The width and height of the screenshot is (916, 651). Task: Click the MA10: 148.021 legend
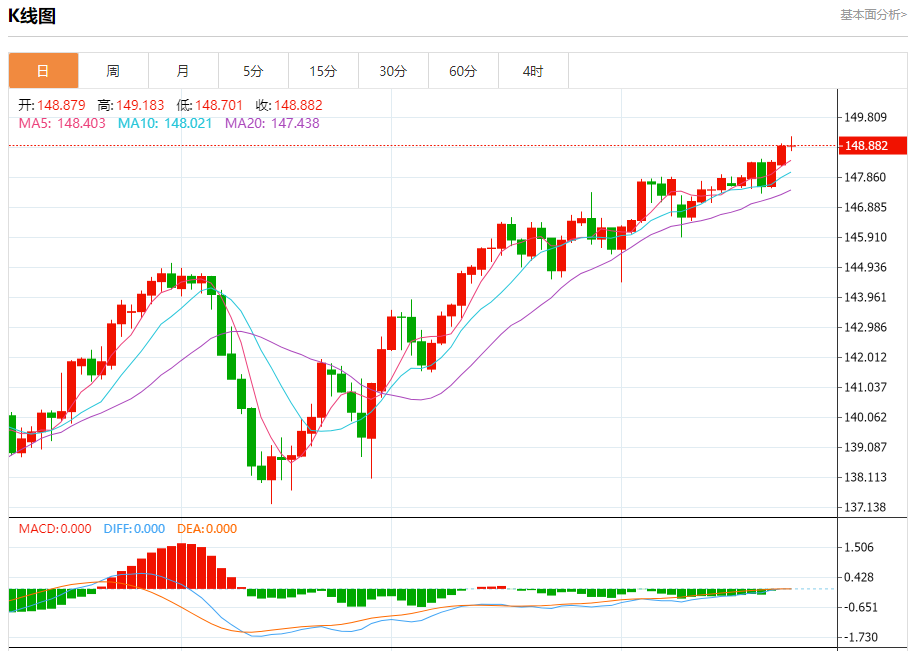(x=165, y=123)
